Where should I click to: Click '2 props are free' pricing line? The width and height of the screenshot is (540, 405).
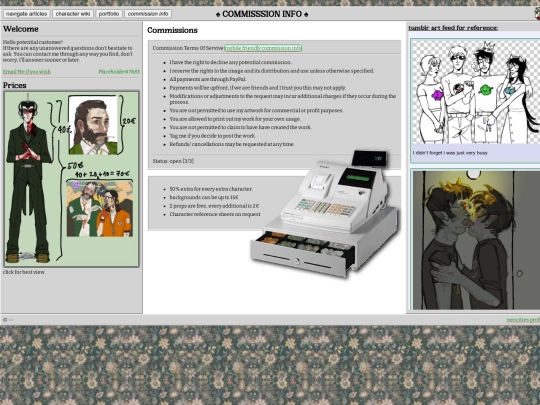pos(214,206)
